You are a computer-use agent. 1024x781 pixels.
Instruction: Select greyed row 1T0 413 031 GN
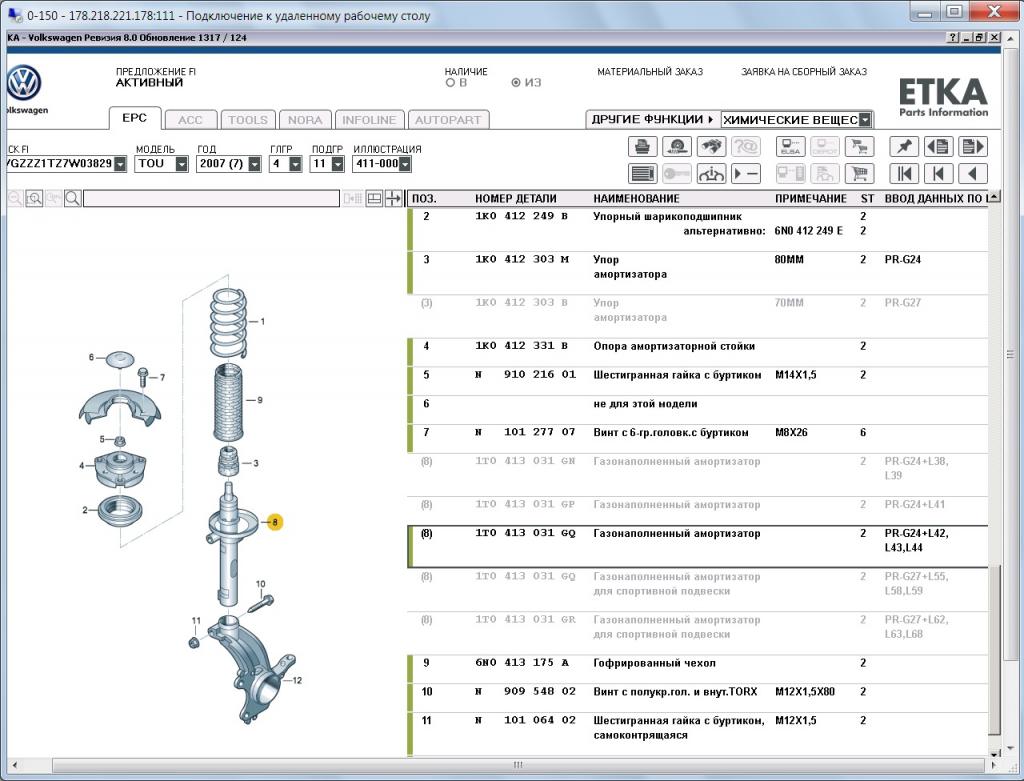[x=697, y=475]
